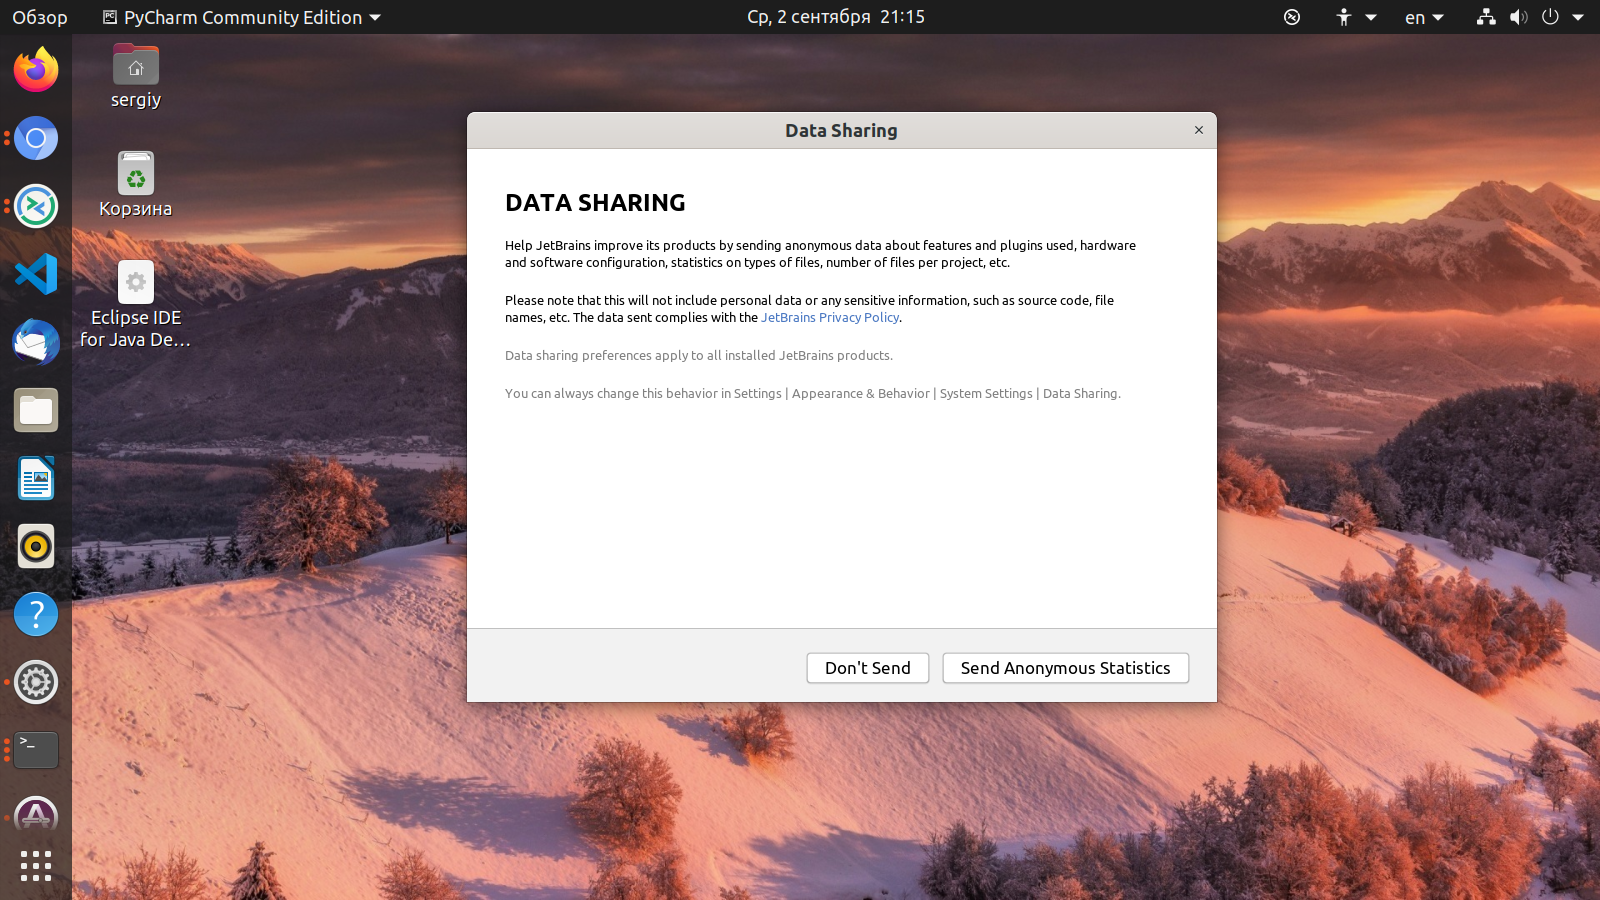Open Software Updater dock icon

tap(36, 816)
